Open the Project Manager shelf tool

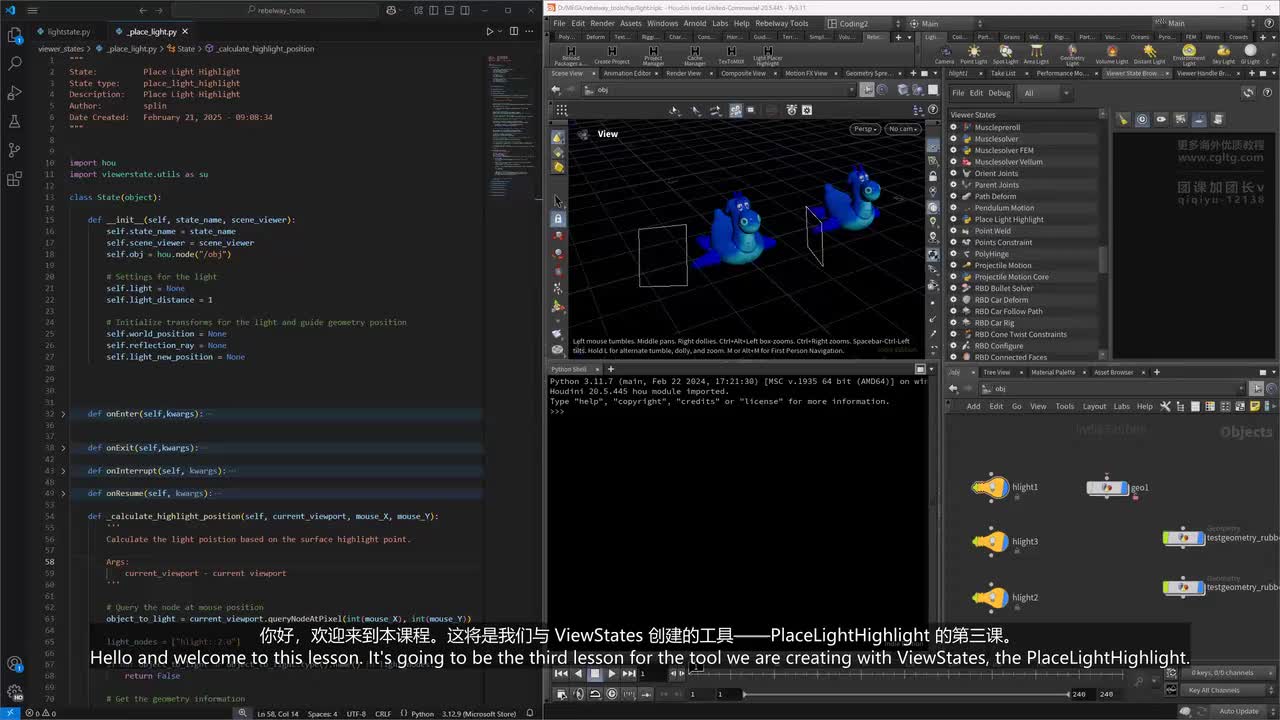pos(653,55)
